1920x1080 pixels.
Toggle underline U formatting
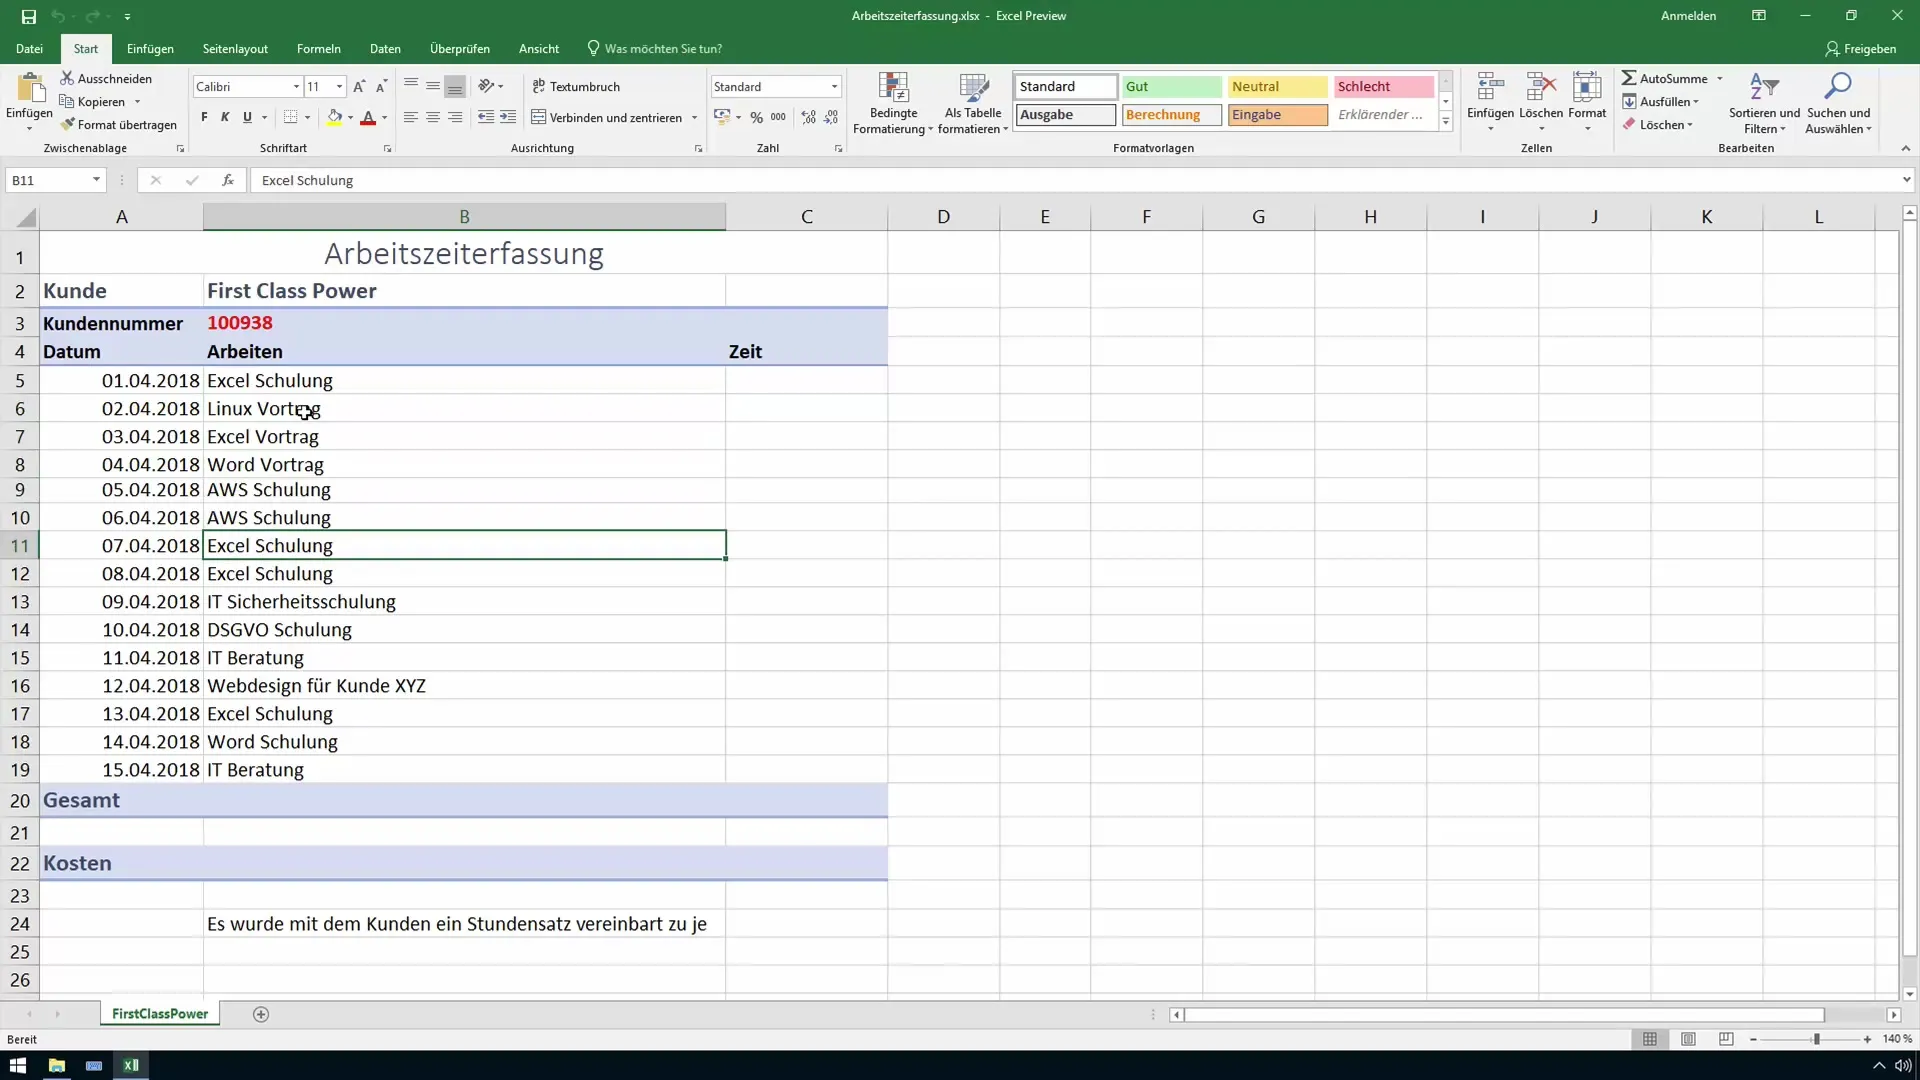tap(247, 117)
